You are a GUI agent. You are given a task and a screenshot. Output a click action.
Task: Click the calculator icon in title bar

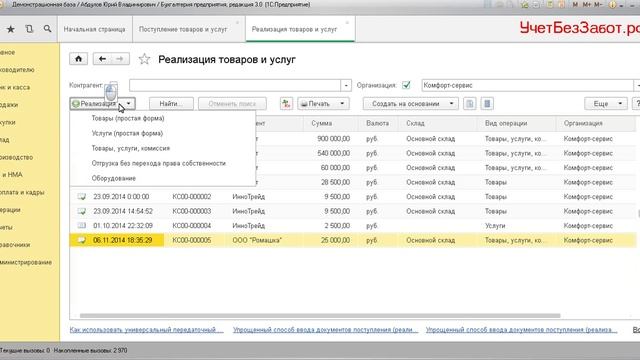click(x=550, y=5)
